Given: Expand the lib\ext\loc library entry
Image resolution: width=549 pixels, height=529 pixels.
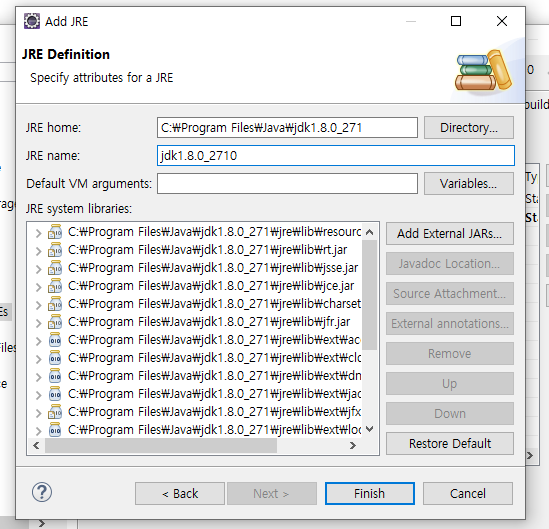Looking at the screenshot, I should click(39, 431).
